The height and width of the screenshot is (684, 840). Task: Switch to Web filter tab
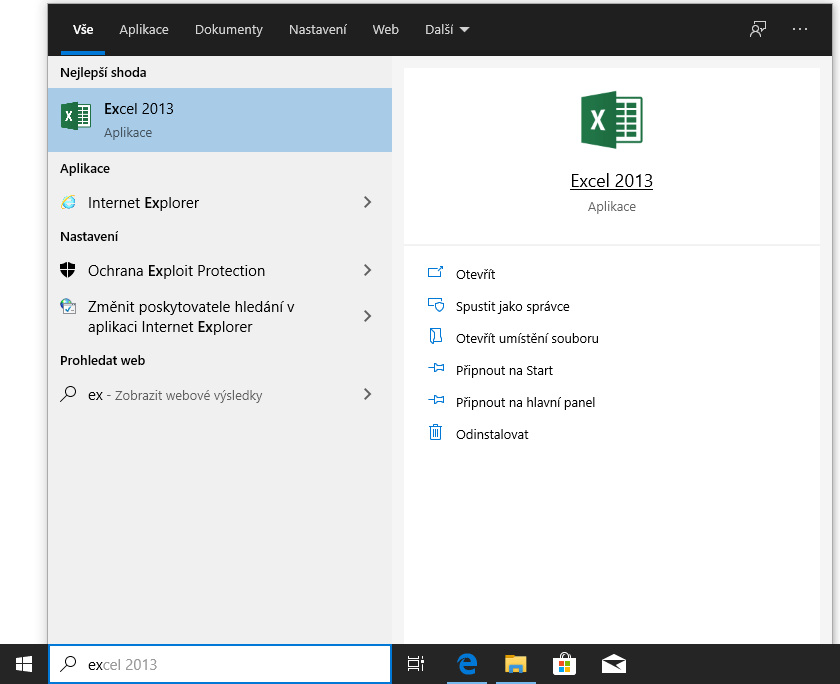pos(385,29)
